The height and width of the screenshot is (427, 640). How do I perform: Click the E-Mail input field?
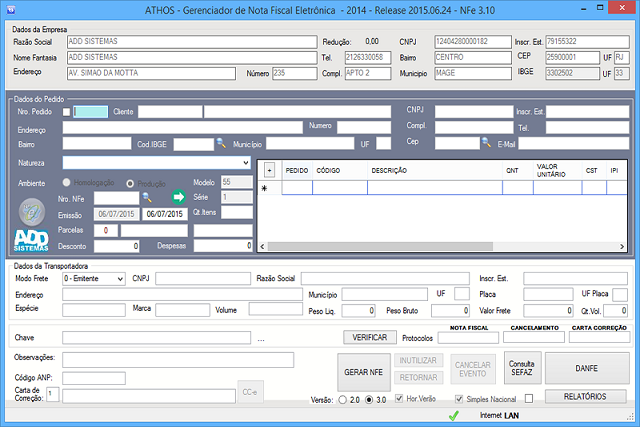click(574, 144)
